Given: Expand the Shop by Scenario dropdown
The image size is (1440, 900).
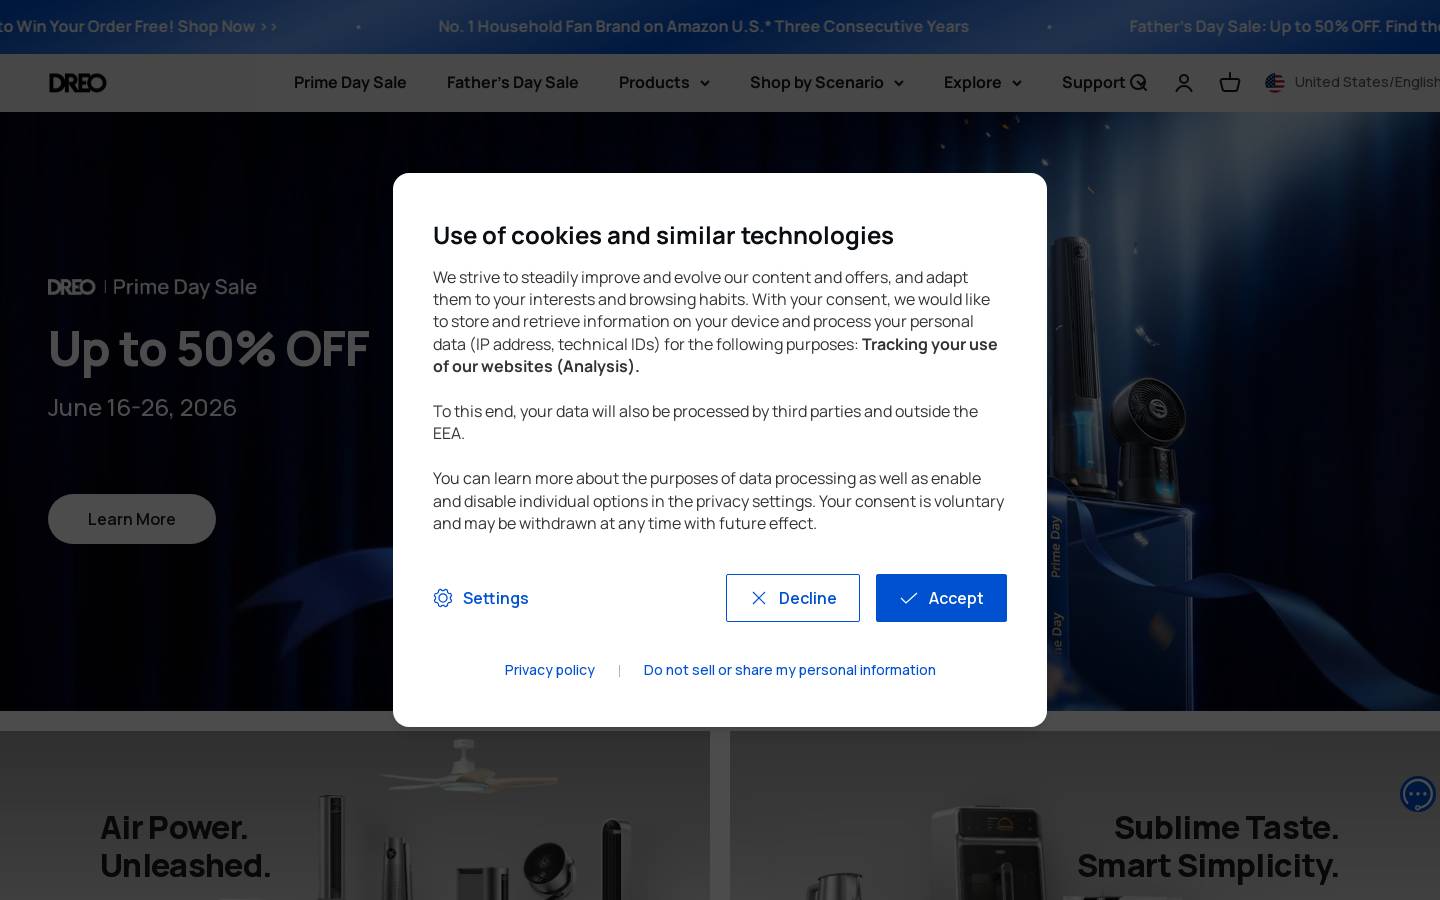Looking at the screenshot, I should [827, 83].
